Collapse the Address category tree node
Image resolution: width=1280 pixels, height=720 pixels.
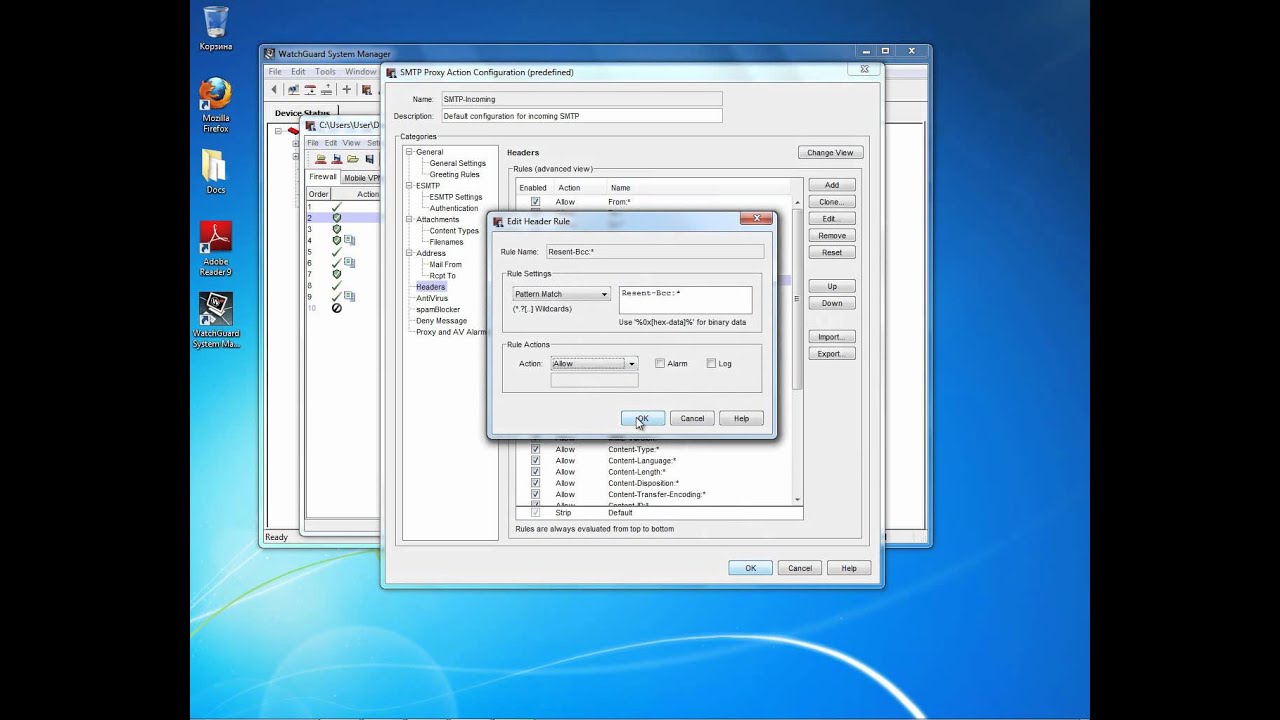click(x=409, y=253)
